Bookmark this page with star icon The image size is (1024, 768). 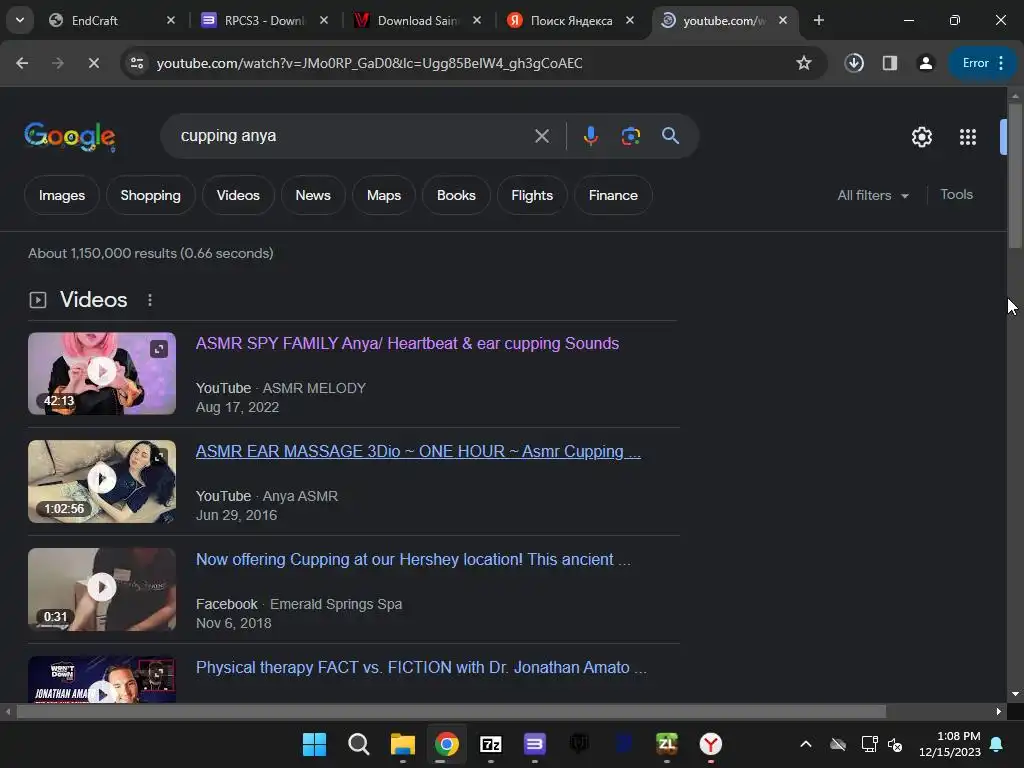point(804,63)
